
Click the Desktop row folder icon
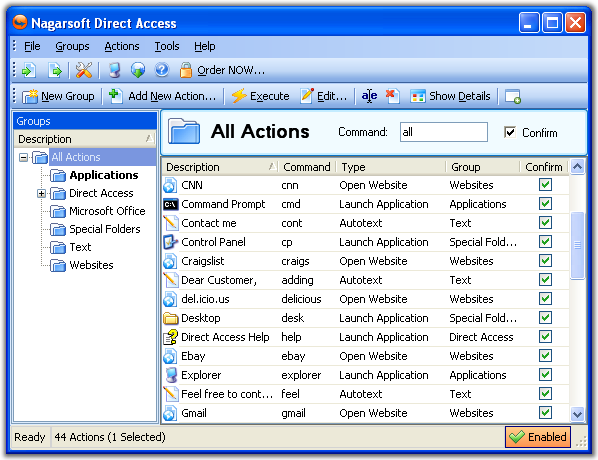tap(170, 318)
